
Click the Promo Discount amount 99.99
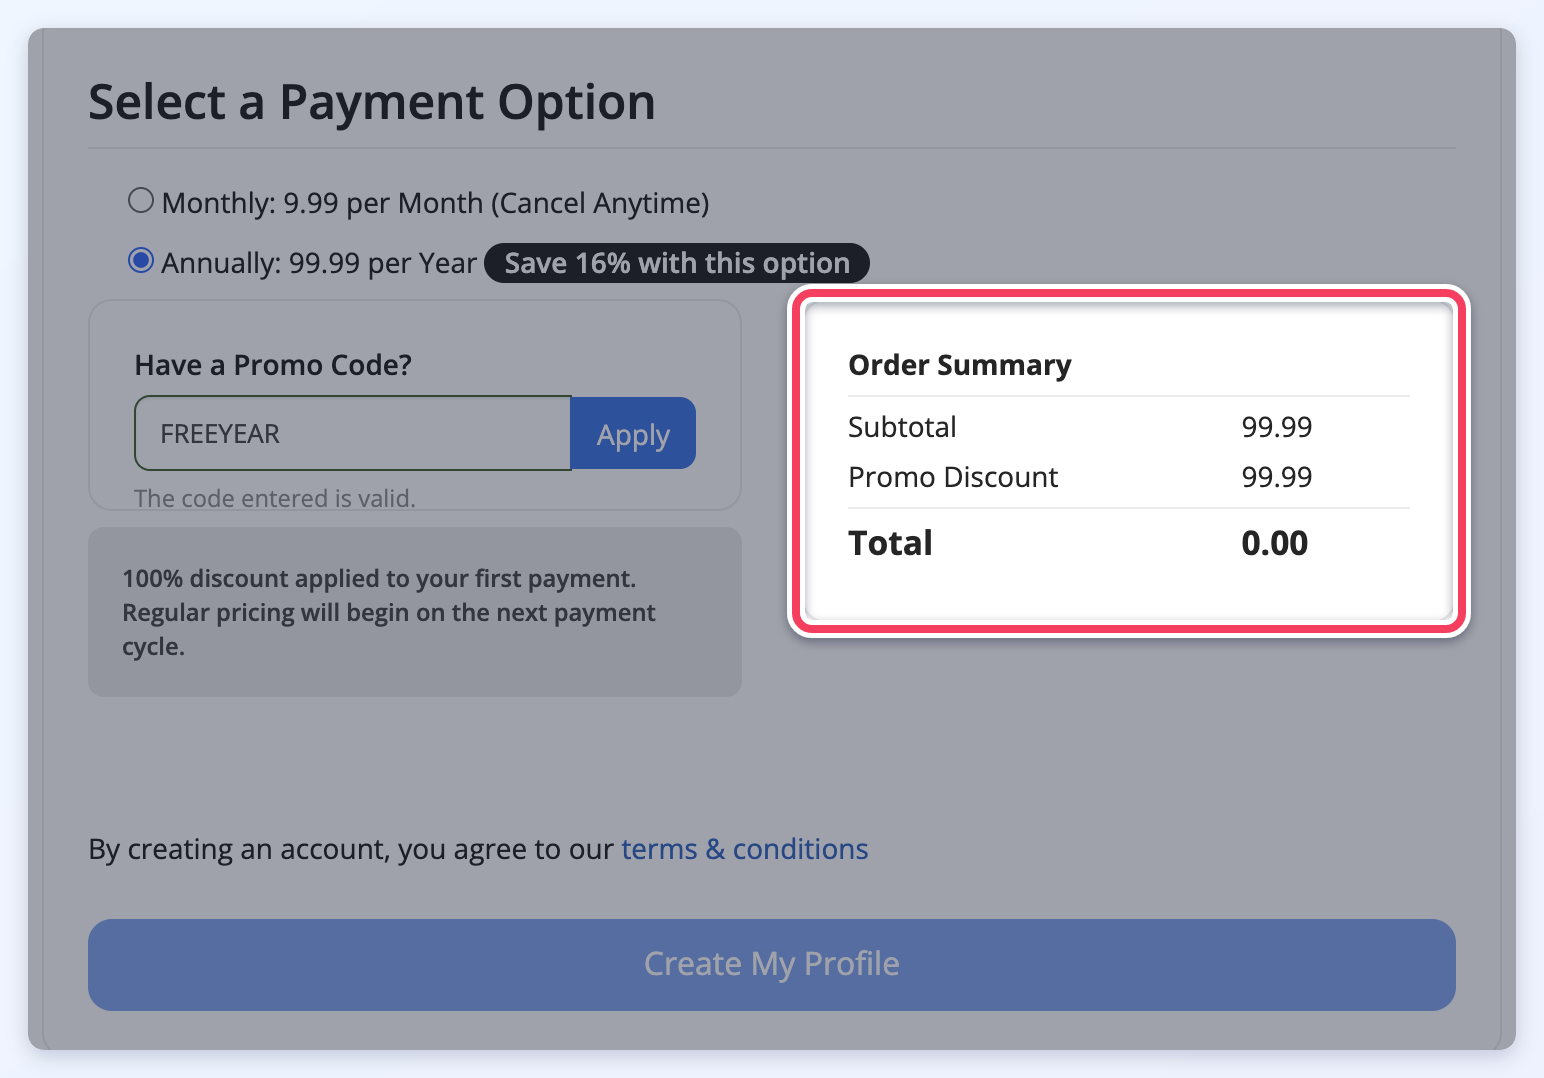pyautogui.click(x=1277, y=477)
